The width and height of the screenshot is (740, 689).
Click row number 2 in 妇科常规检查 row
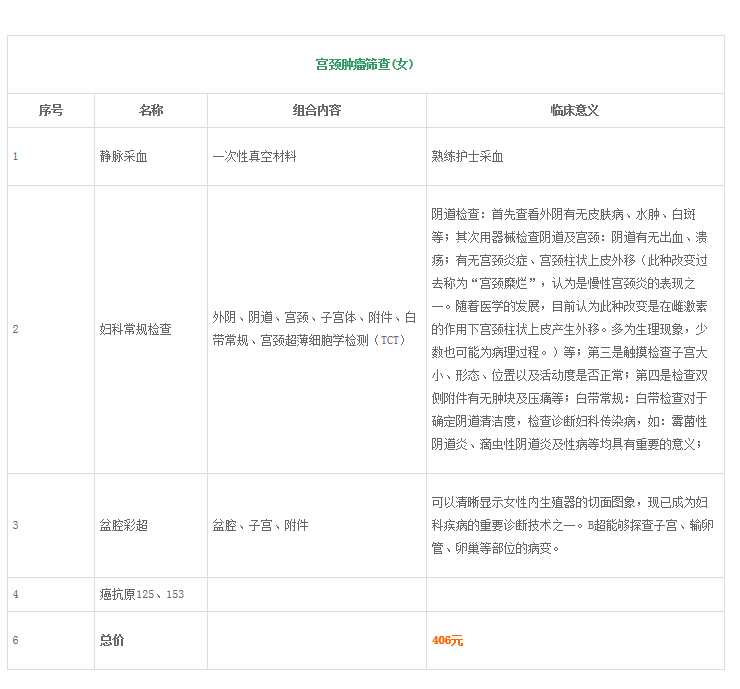click(x=16, y=329)
